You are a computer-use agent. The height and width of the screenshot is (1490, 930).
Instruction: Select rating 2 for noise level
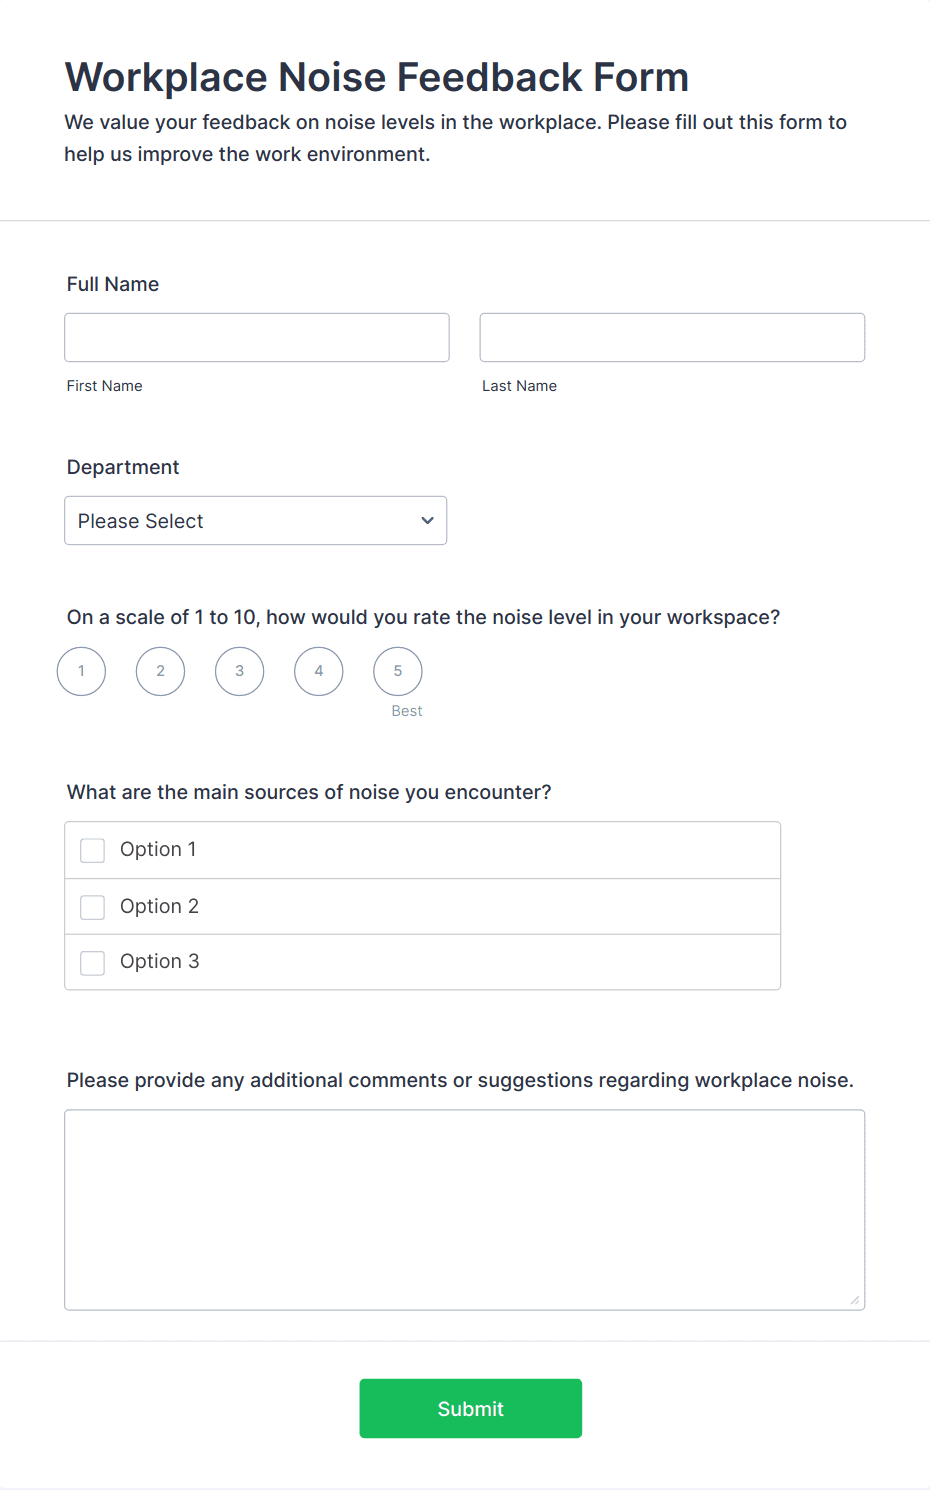coord(160,671)
